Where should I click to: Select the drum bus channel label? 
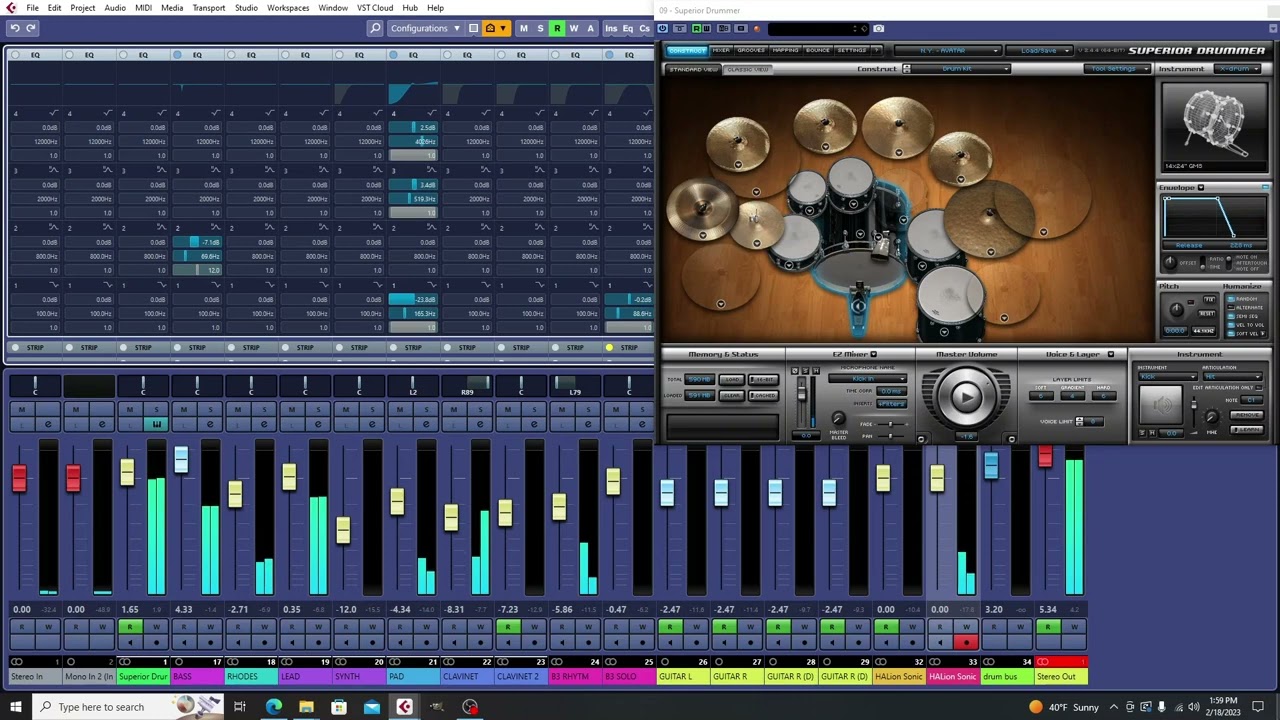click(1007, 677)
